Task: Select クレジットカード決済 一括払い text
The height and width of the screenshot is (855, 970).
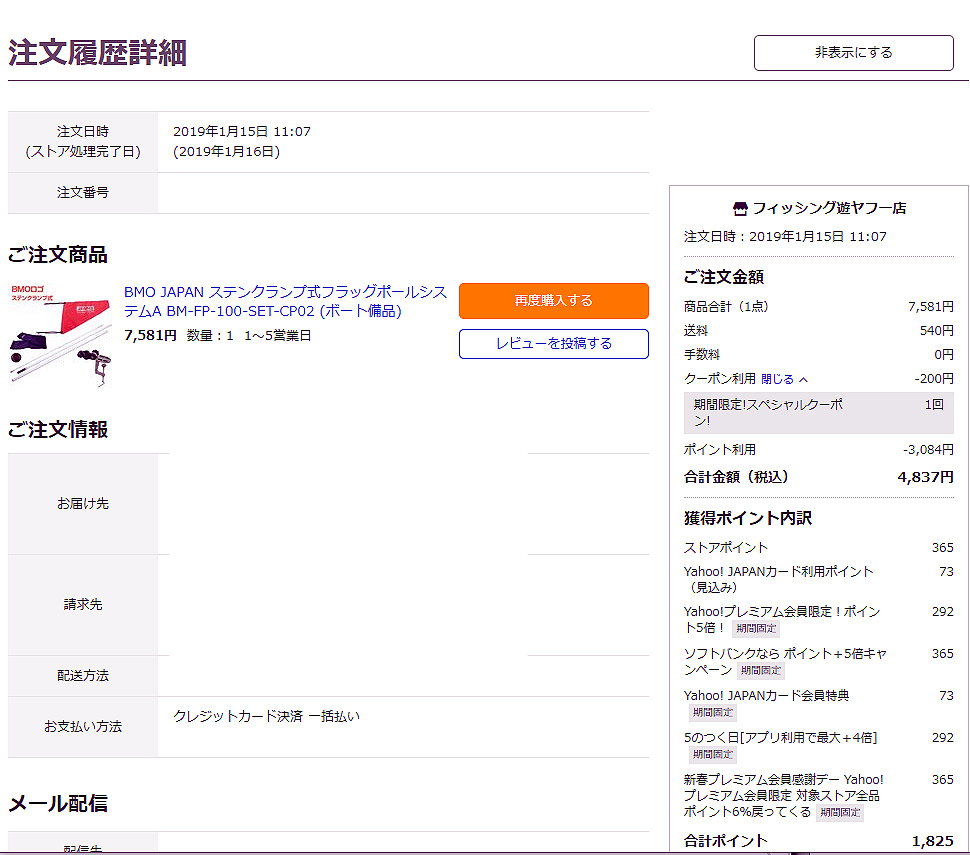Action: point(266,716)
